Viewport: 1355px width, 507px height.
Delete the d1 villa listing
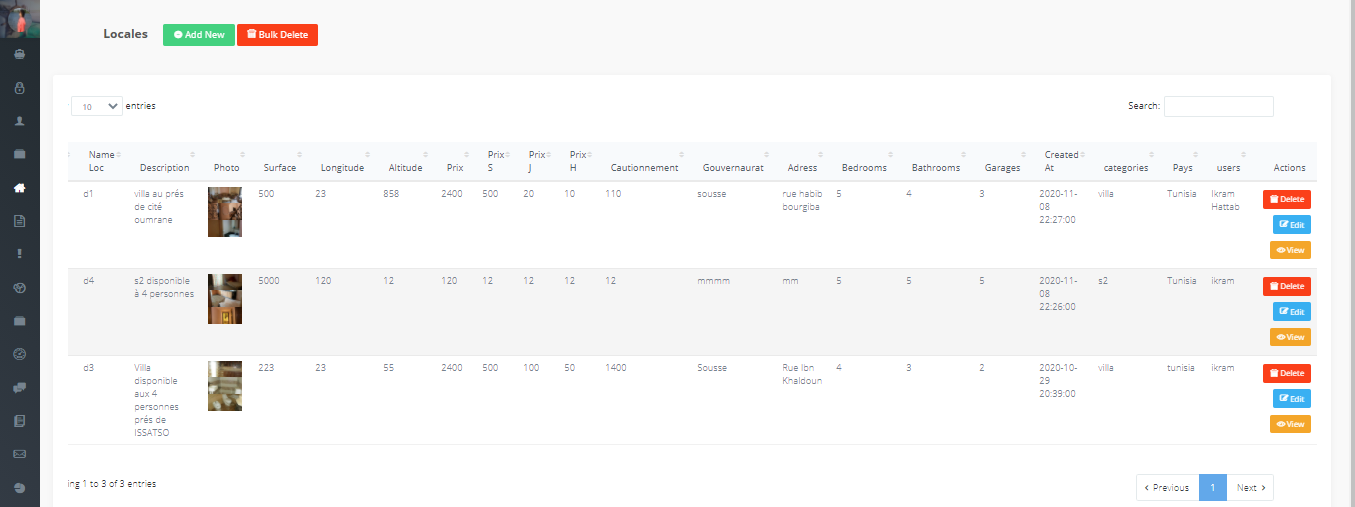point(1286,199)
